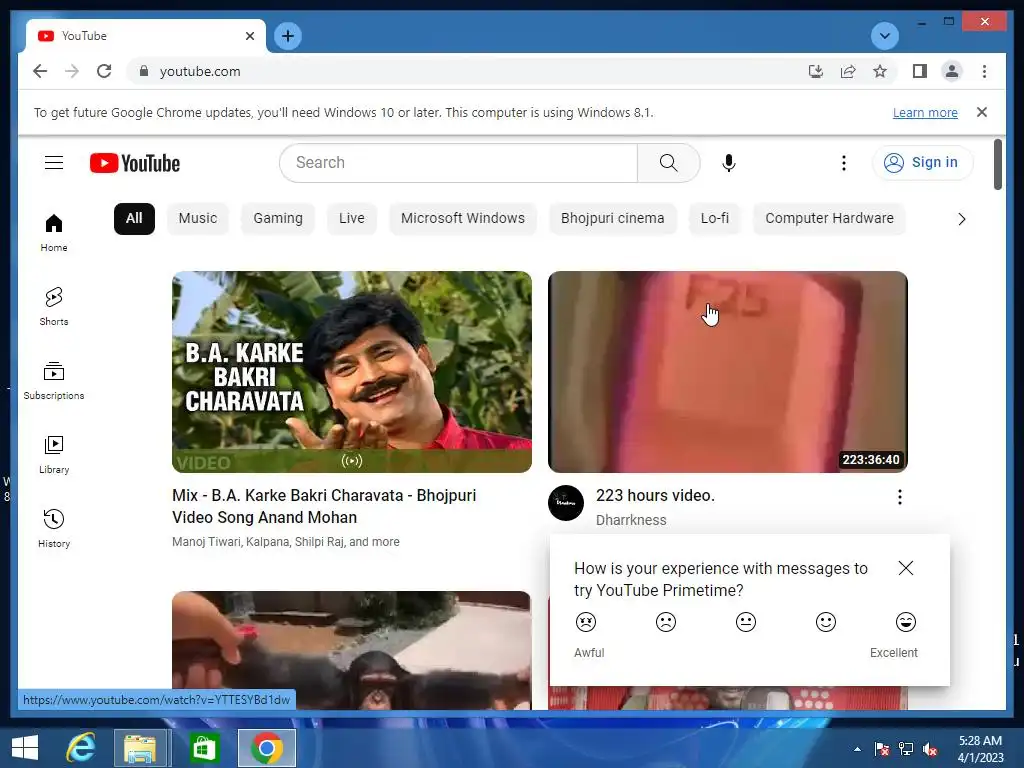Rate experience Excellent with grinning face
Screen dimensions: 1024x768
(905, 622)
